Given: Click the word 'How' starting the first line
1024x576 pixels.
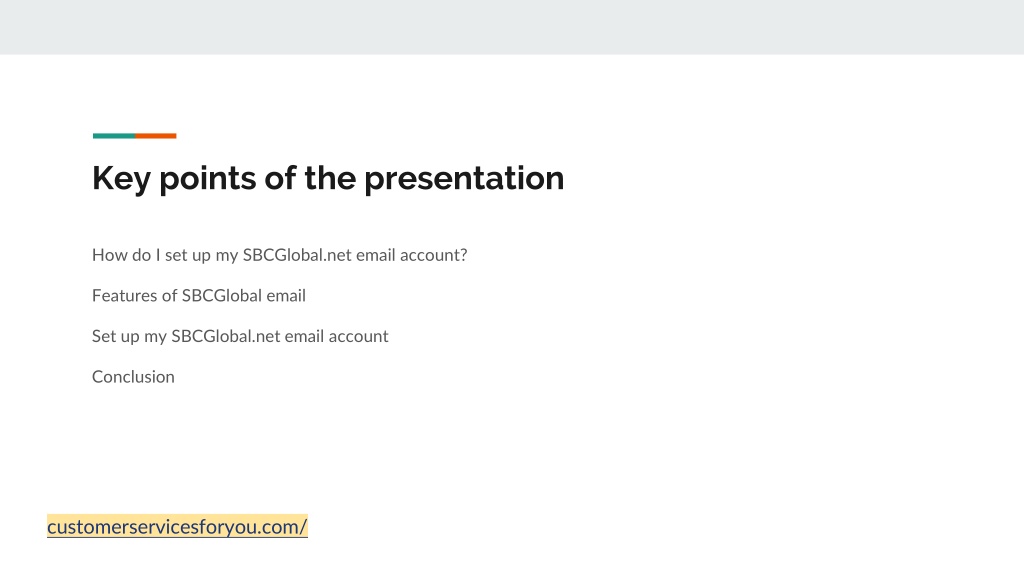Looking at the screenshot, I should tap(106, 255).
